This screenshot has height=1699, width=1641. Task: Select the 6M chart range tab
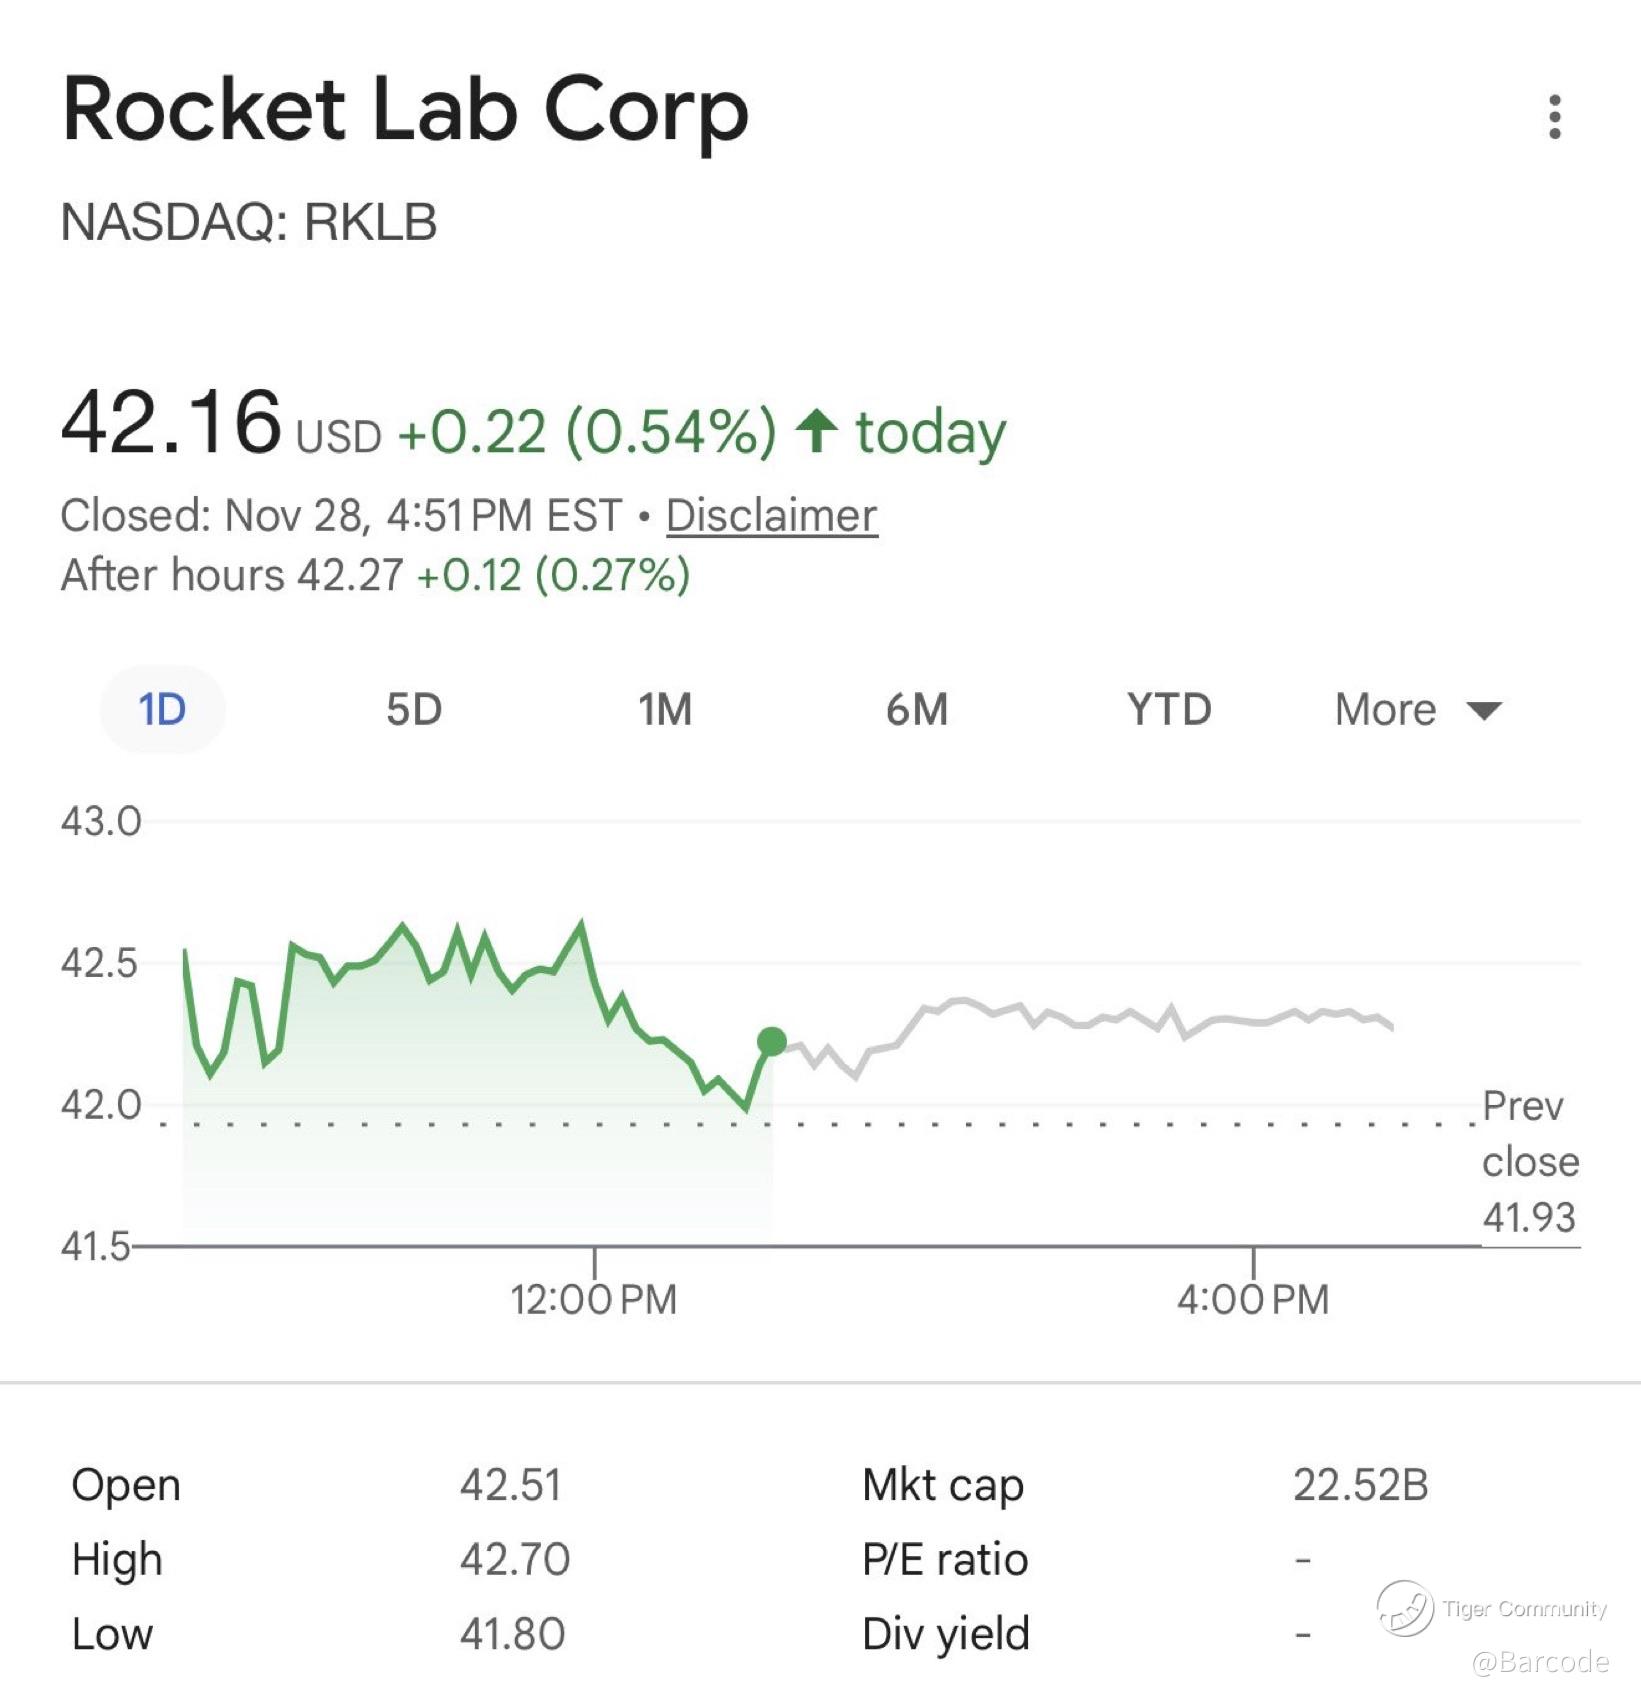[x=917, y=710]
